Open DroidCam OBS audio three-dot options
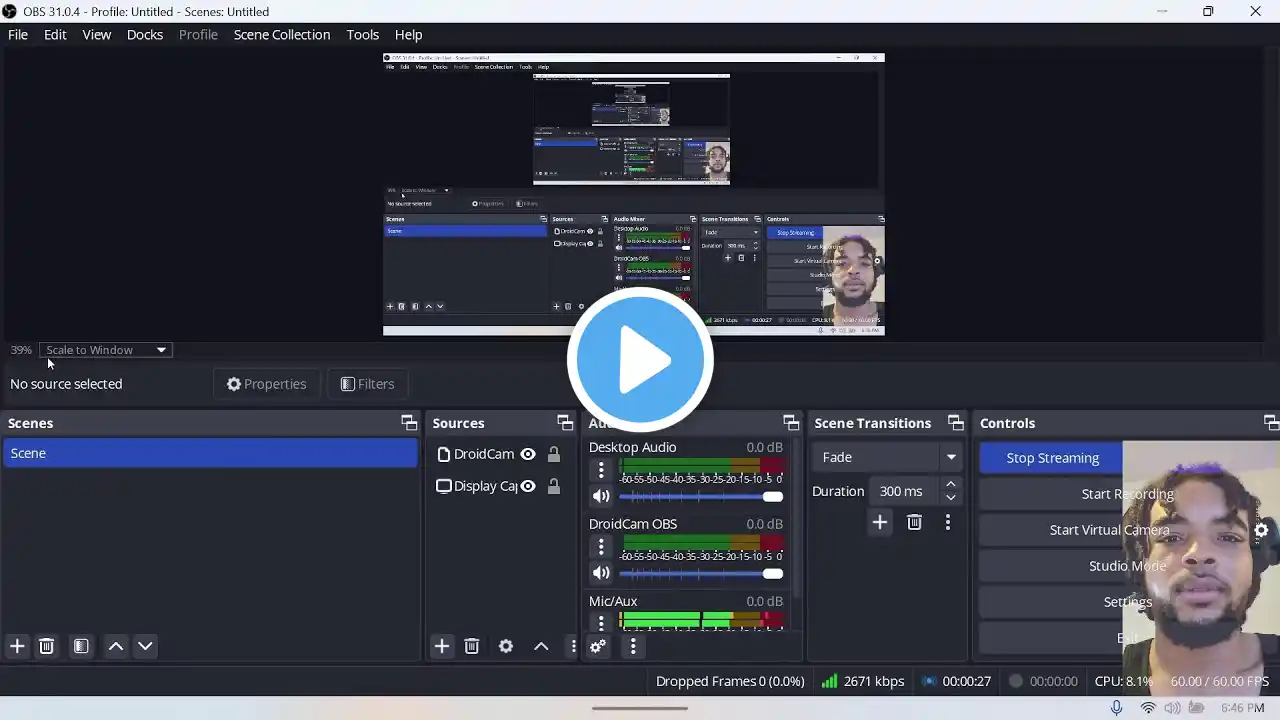The image size is (1280, 720). point(601,546)
